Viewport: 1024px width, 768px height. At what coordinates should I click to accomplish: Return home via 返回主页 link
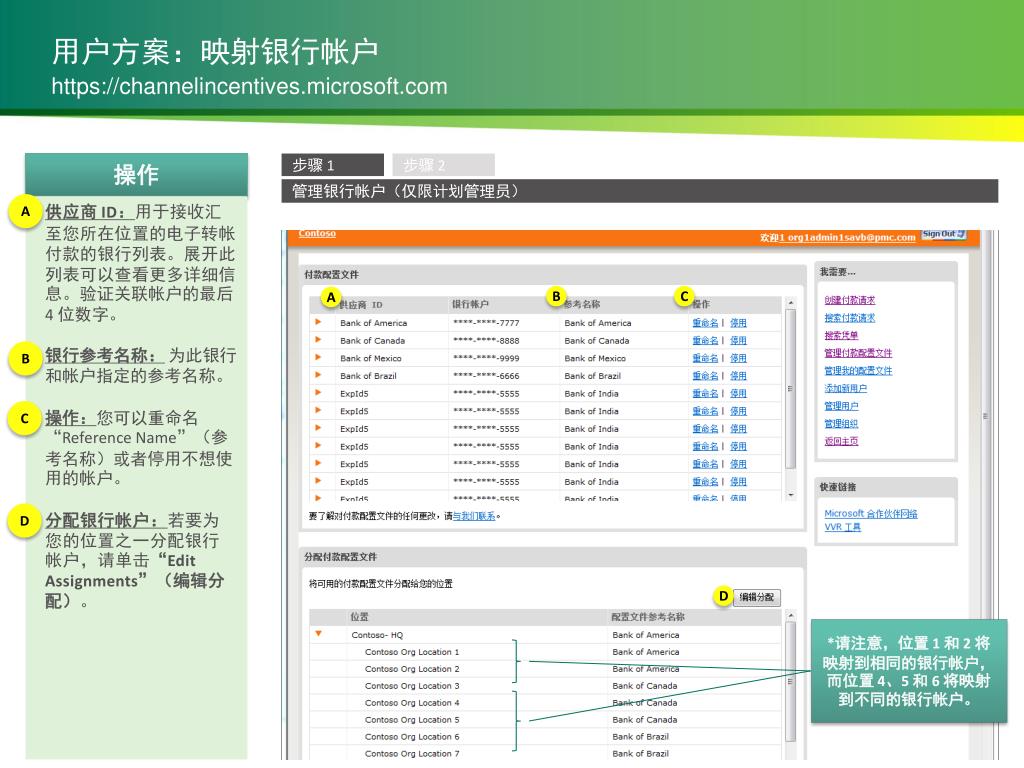point(841,441)
